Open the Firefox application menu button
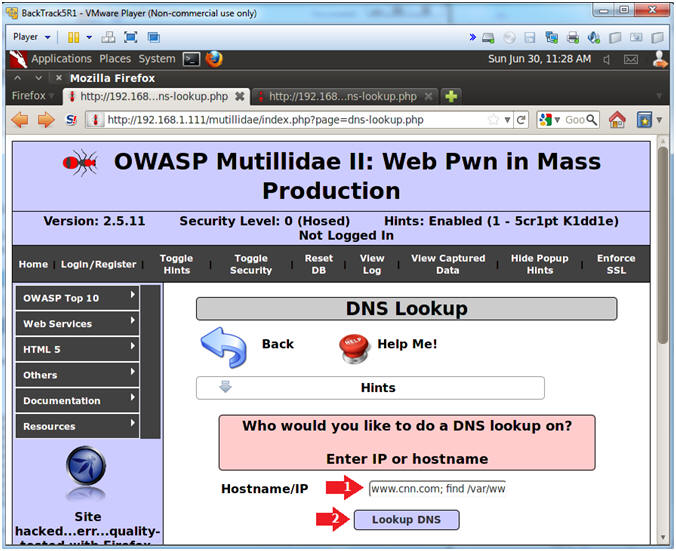This screenshot has height=551, width=676. (x=32, y=96)
